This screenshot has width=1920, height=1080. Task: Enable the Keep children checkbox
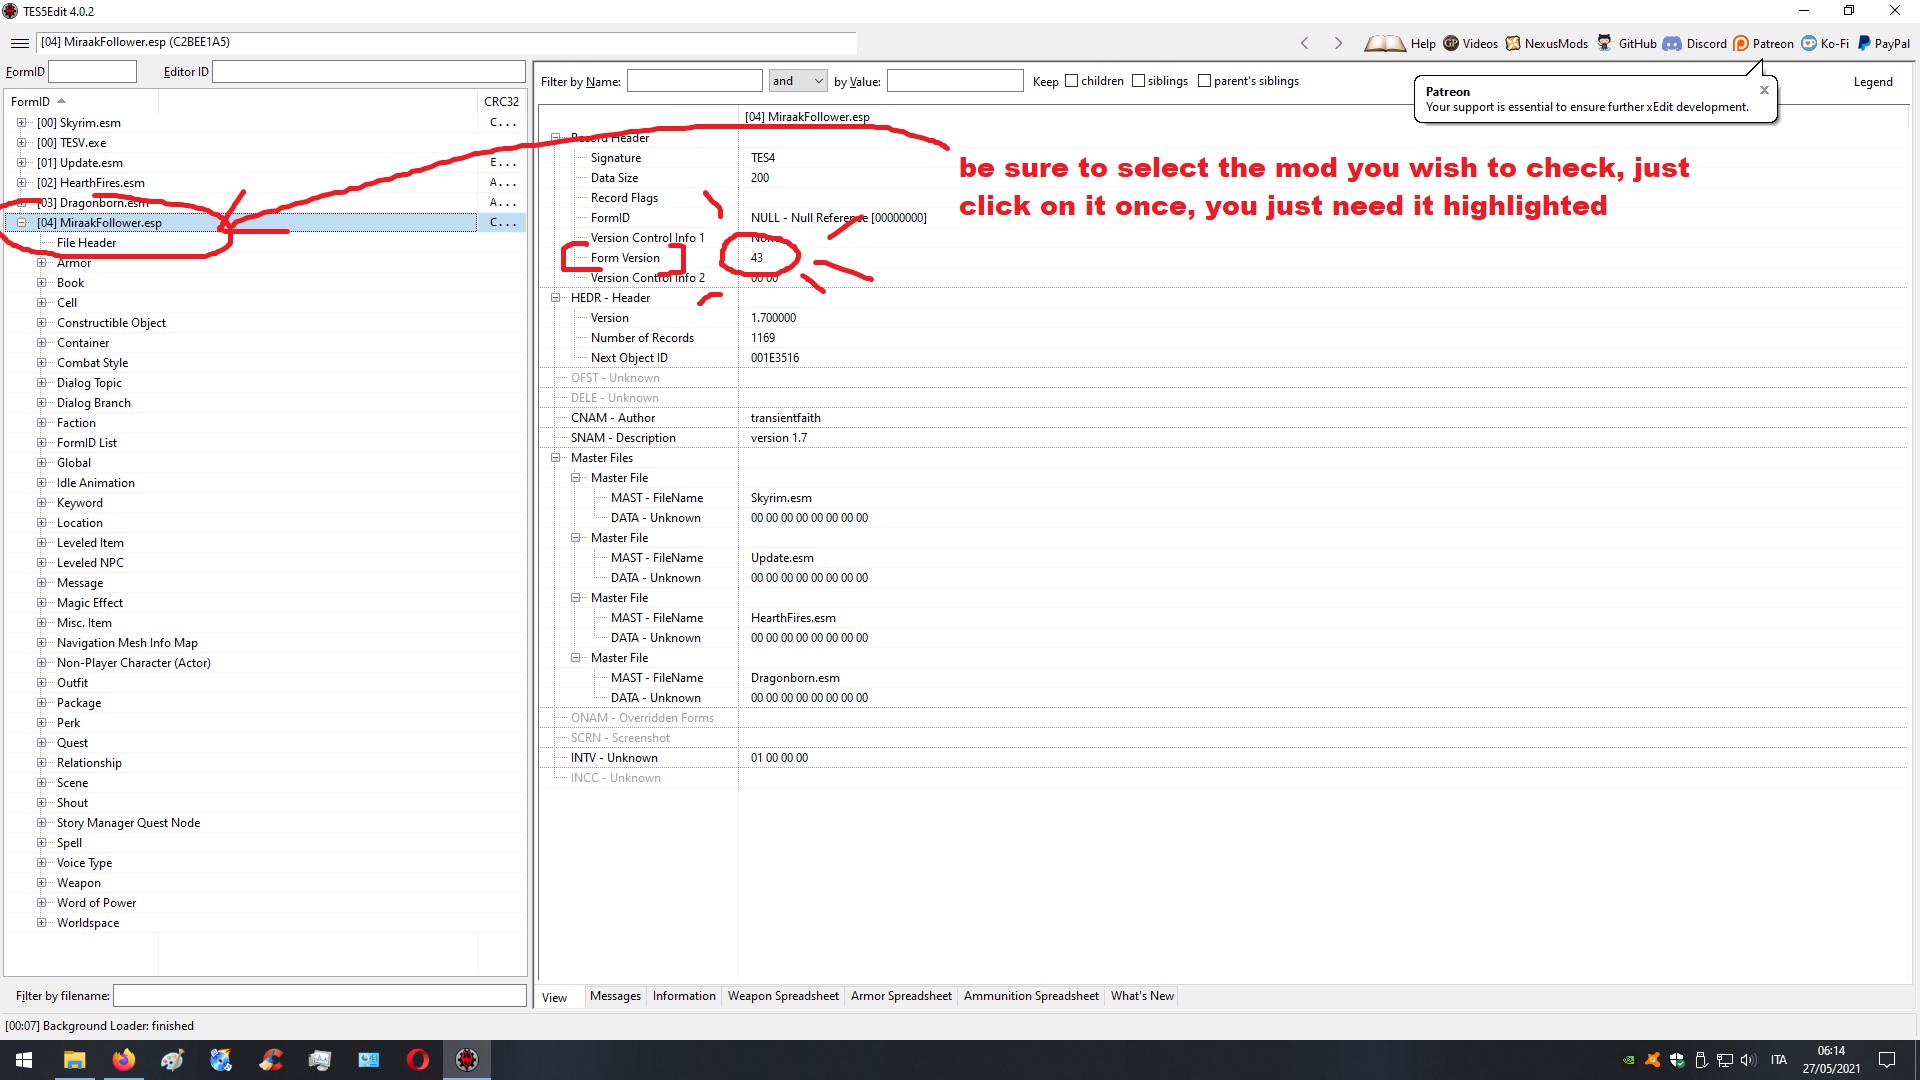click(x=1072, y=81)
